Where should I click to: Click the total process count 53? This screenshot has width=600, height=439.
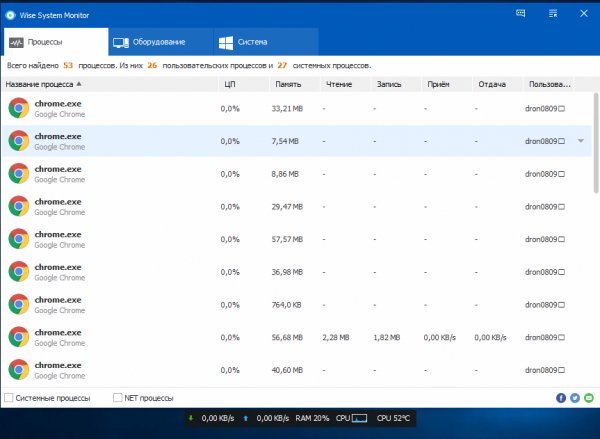click(x=68, y=65)
